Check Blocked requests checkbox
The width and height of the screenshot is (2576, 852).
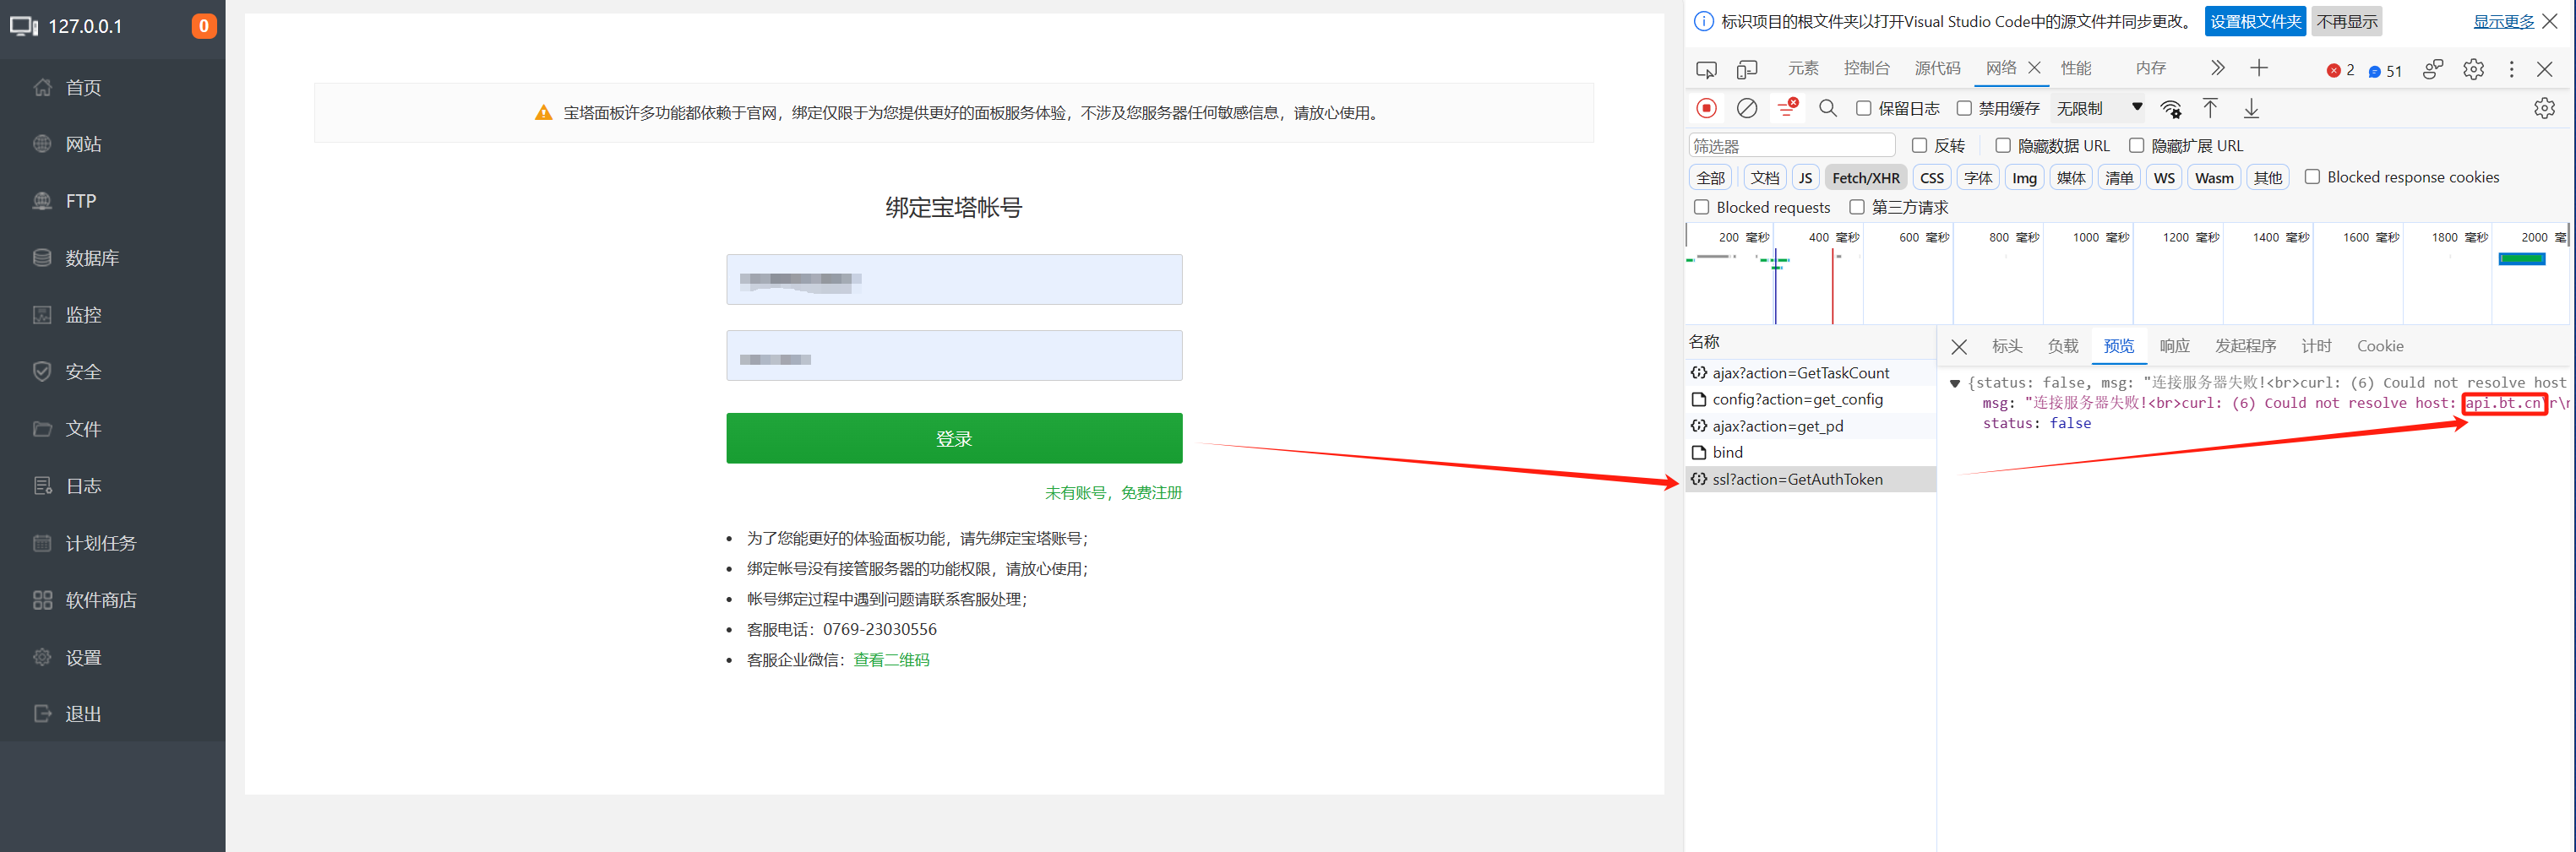coord(1701,207)
